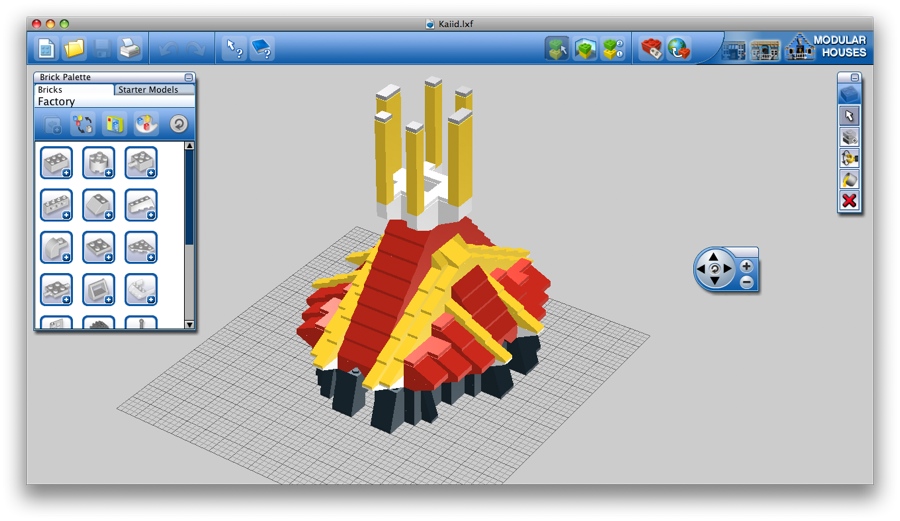Open the hinge plates category
The width and height of the screenshot is (900, 521).
point(141,290)
